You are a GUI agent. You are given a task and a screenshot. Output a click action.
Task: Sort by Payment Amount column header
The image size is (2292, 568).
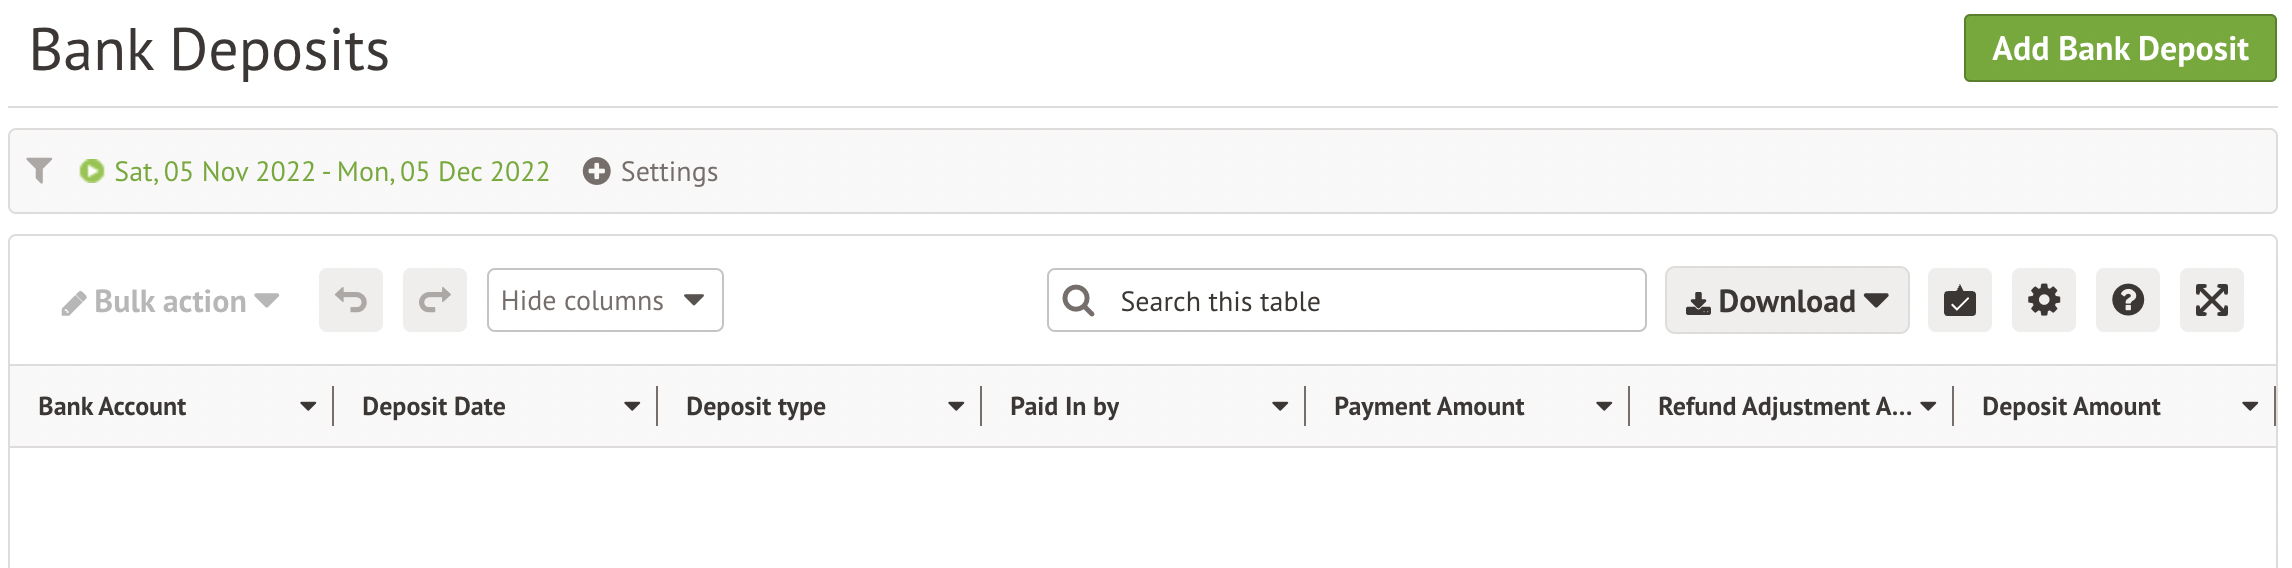(x=1428, y=406)
